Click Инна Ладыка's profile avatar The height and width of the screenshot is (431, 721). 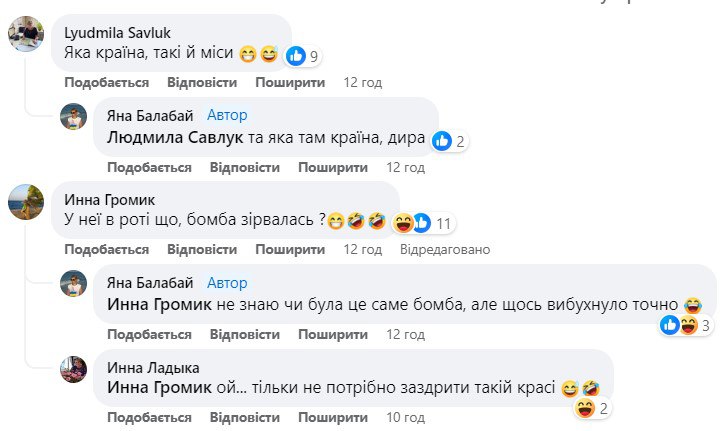point(77,369)
